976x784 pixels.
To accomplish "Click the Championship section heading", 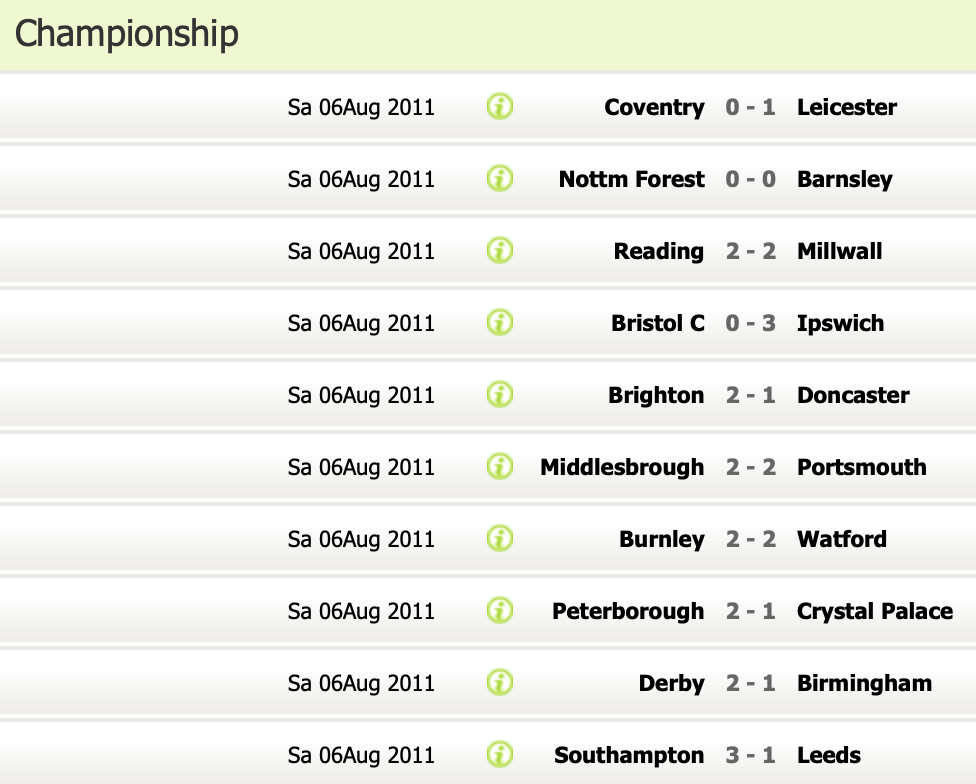I will click(x=127, y=33).
